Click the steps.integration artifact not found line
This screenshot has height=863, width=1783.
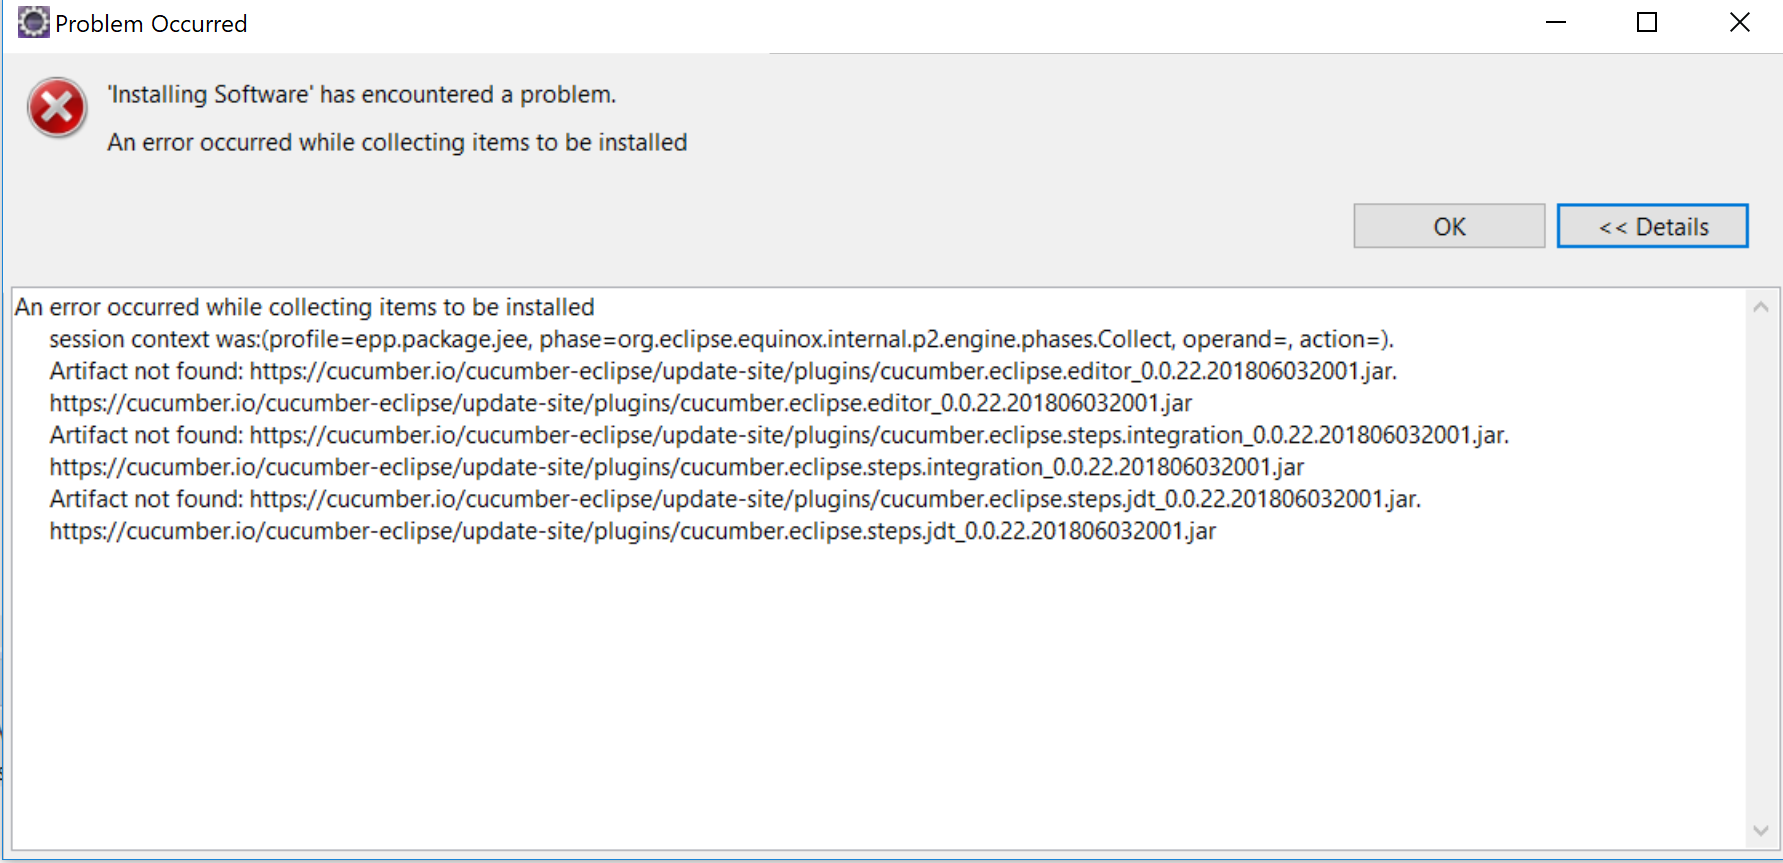(x=778, y=435)
